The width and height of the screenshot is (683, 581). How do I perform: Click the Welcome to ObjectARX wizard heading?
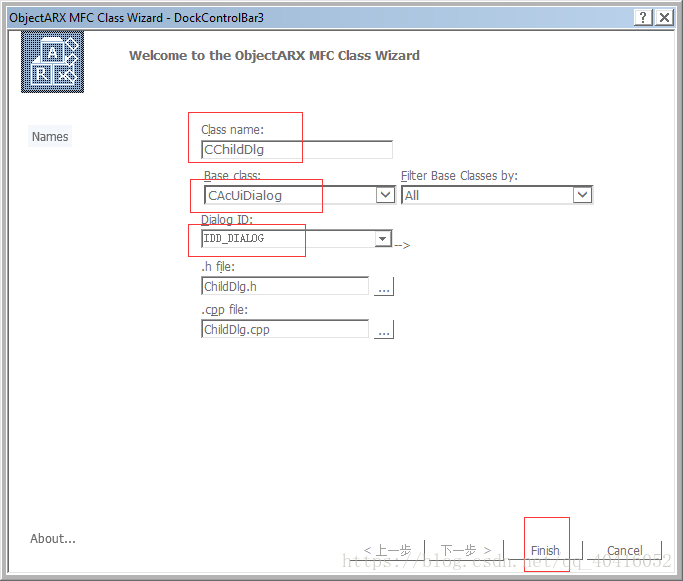(274, 56)
